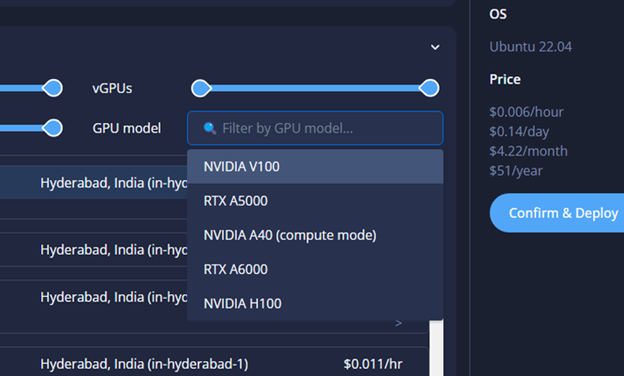Click the vGPUs label
The height and width of the screenshot is (376, 624).
tap(112, 88)
